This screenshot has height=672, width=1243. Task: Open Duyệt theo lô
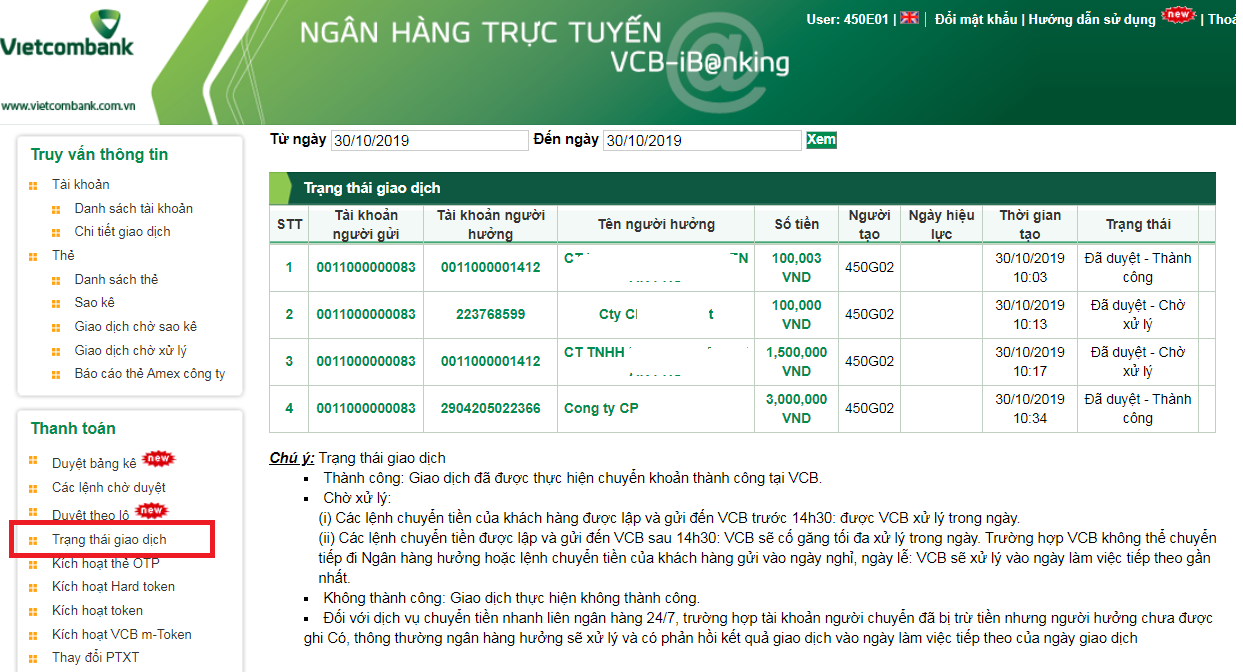91,516
